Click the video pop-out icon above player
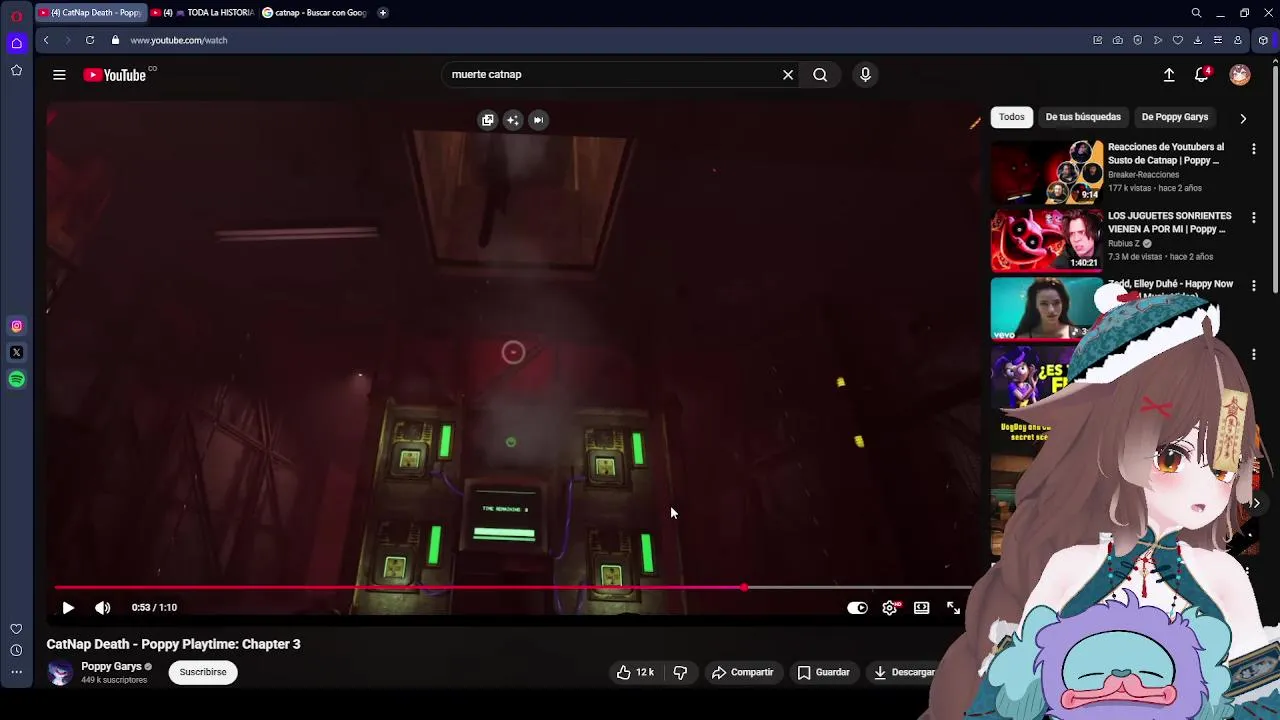Screen dimensions: 1280x720 488,120
